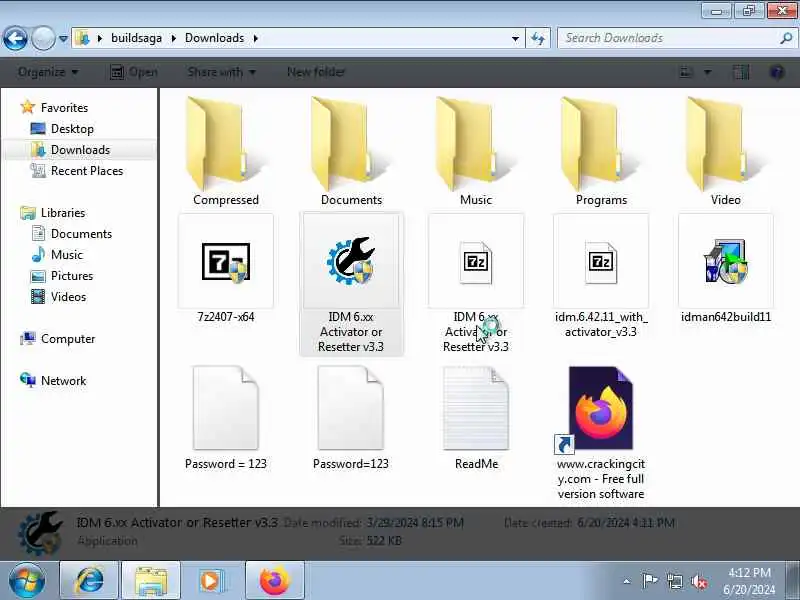Click buildsaga in the address breadcrumb
The width and height of the screenshot is (800, 600).
(136, 38)
